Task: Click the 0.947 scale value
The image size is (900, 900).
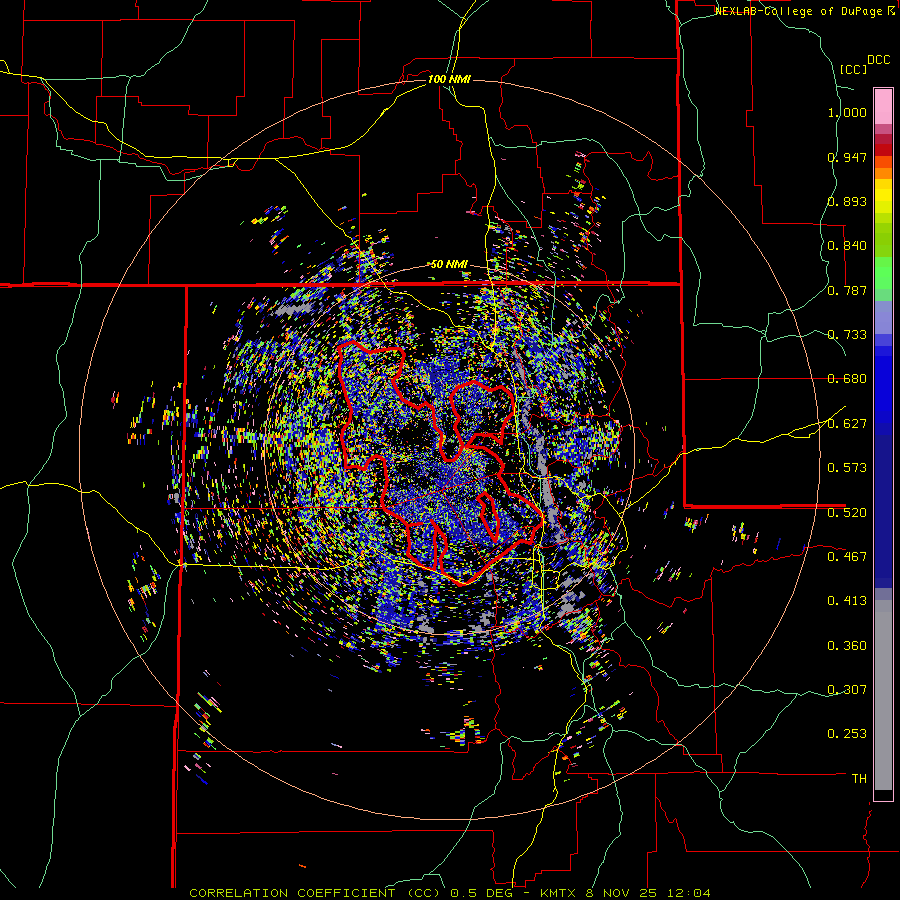Action: [x=847, y=157]
